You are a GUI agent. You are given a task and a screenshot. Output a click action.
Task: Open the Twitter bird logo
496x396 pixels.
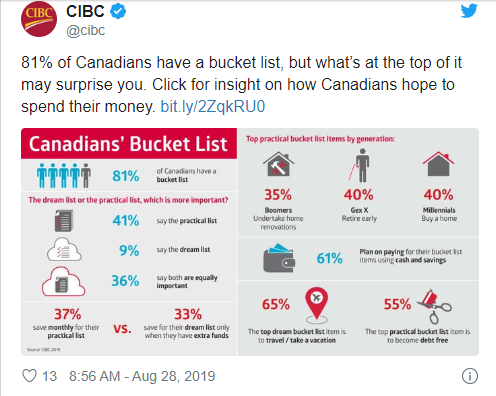pos(469,11)
